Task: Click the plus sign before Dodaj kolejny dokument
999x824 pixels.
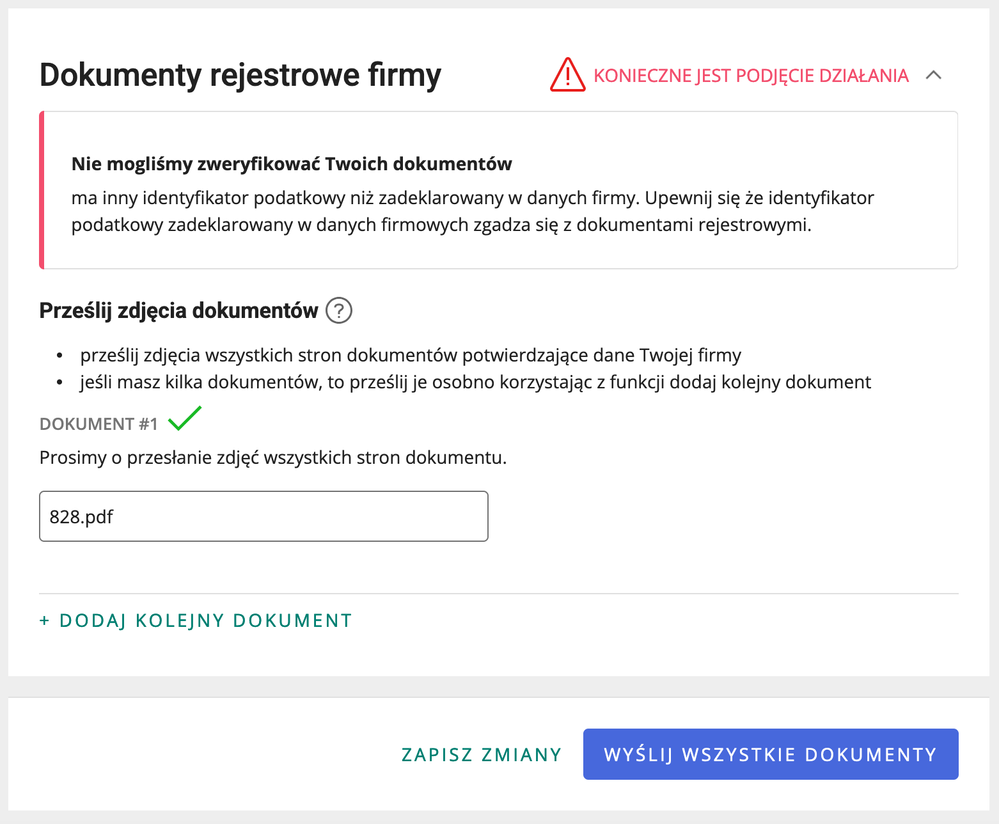Action: pyautogui.click(x=45, y=621)
